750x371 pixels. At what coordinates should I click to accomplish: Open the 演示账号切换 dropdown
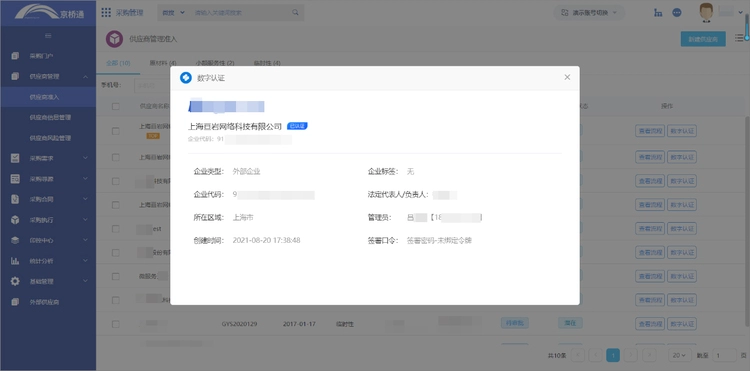(x=589, y=13)
